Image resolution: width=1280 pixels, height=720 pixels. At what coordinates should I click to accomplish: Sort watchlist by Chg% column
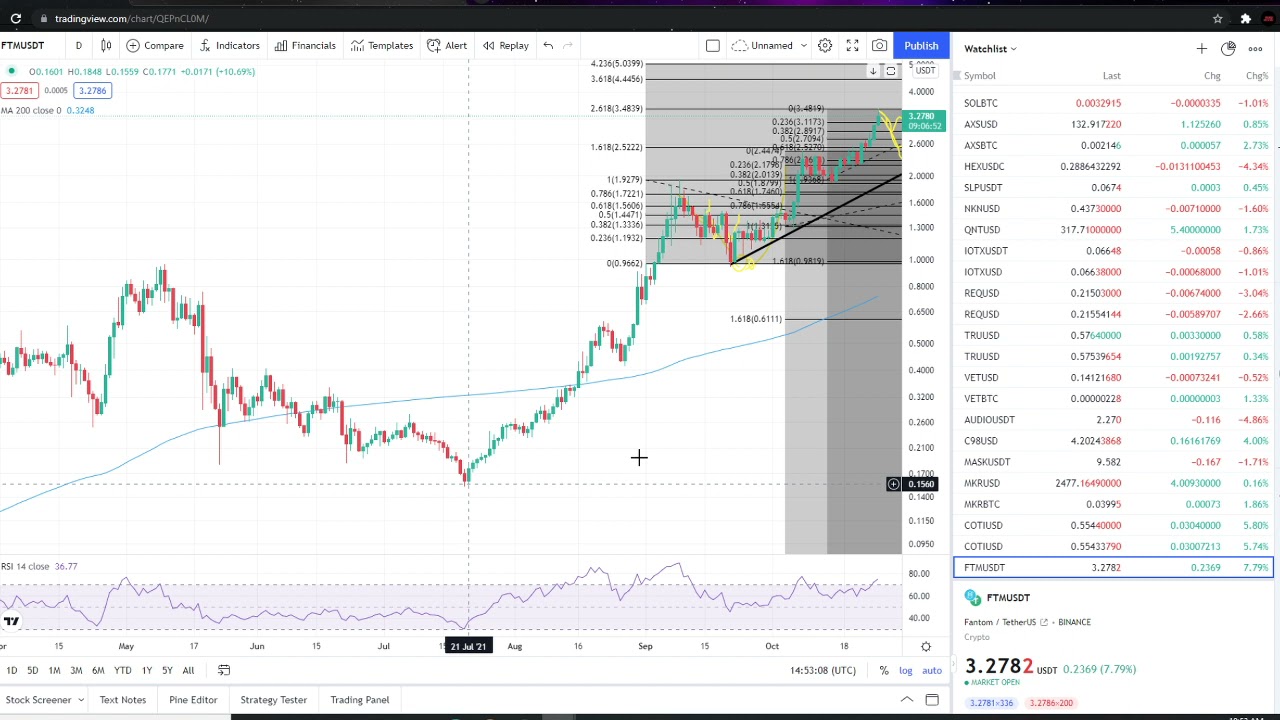tap(1257, 75)
